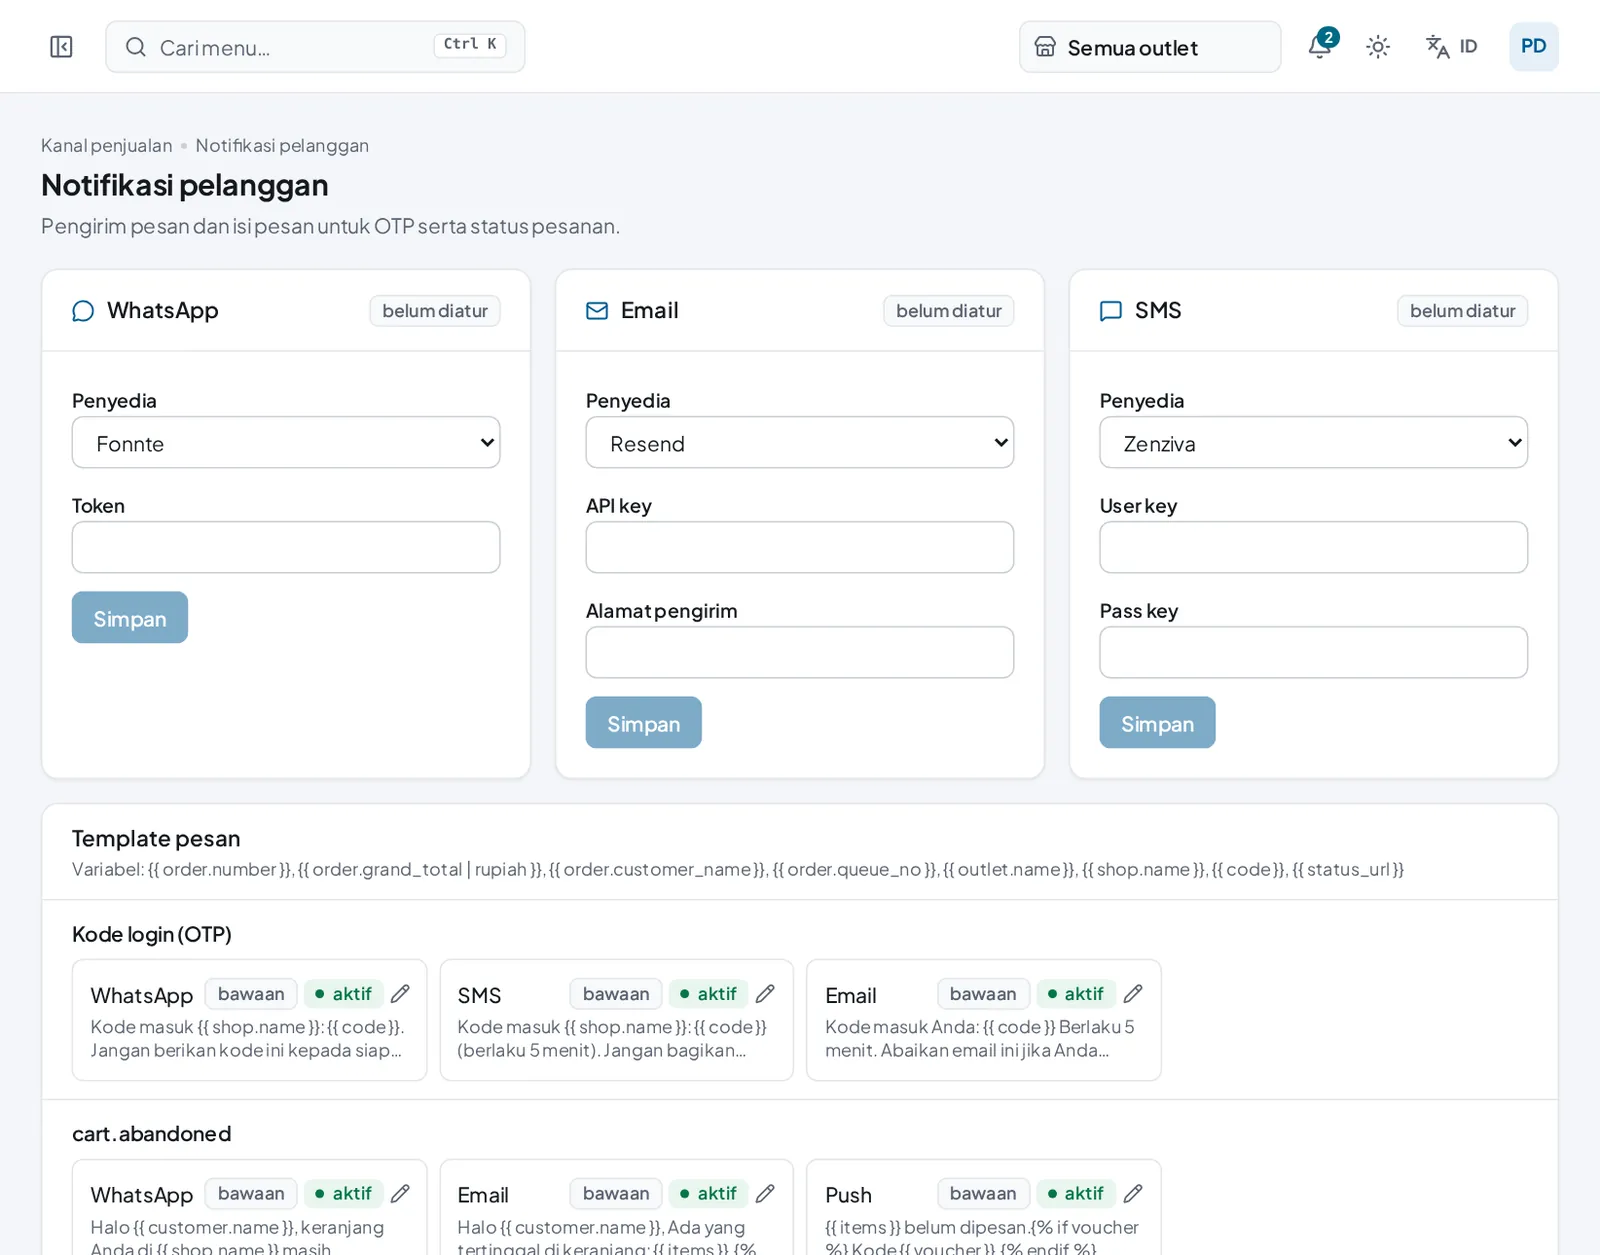The image size is (1600, 1255).
Task: Click the Semua outlet store icon
Action: pos(1045,47)
